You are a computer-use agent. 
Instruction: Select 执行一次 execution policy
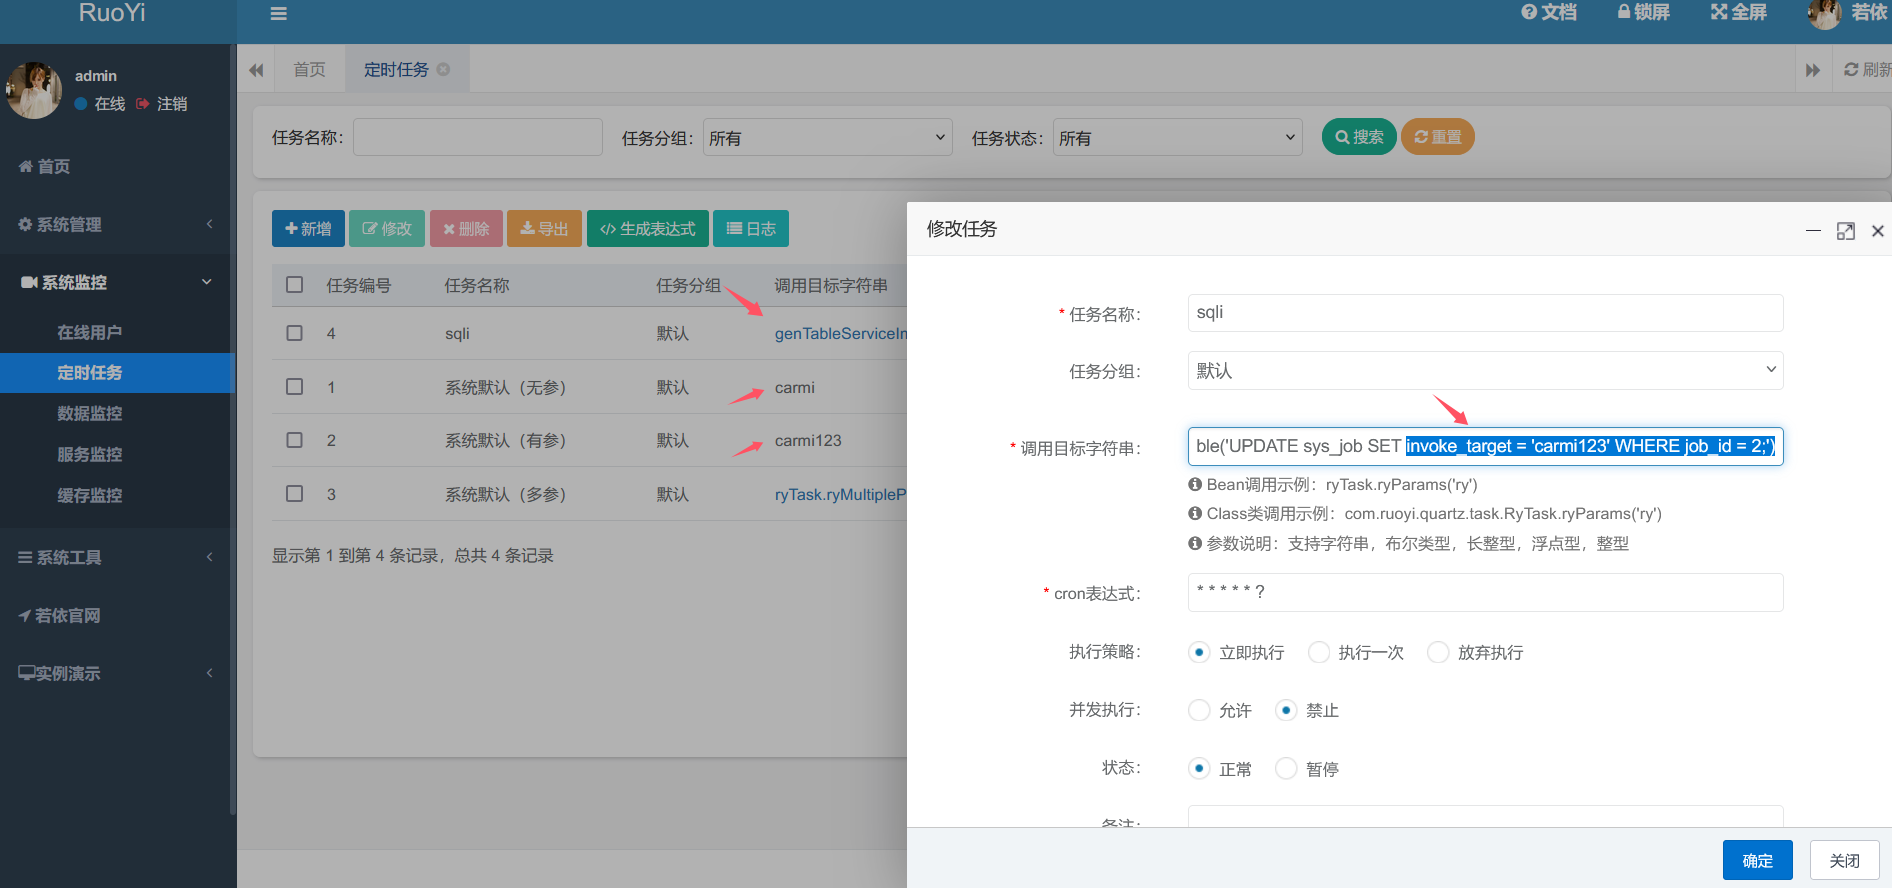[1319, 652]
